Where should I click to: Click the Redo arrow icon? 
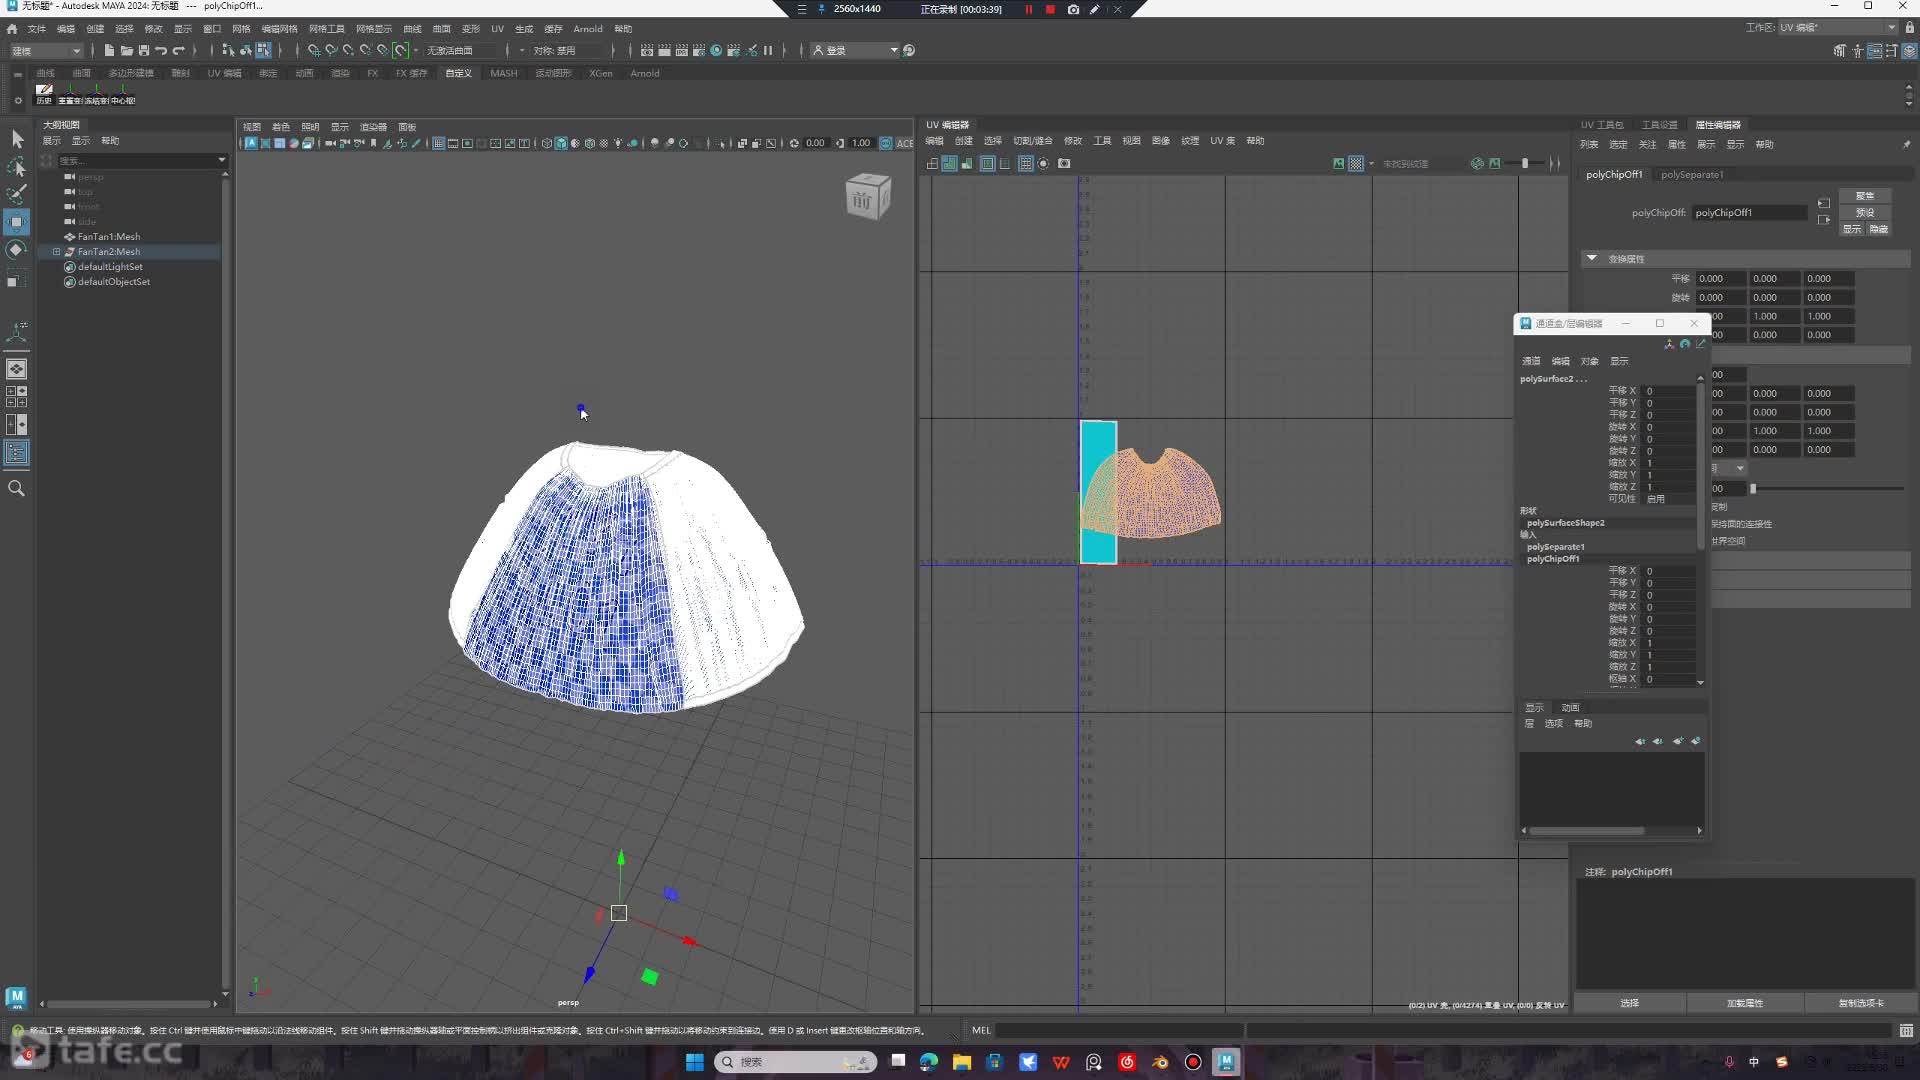coord(179,50)
